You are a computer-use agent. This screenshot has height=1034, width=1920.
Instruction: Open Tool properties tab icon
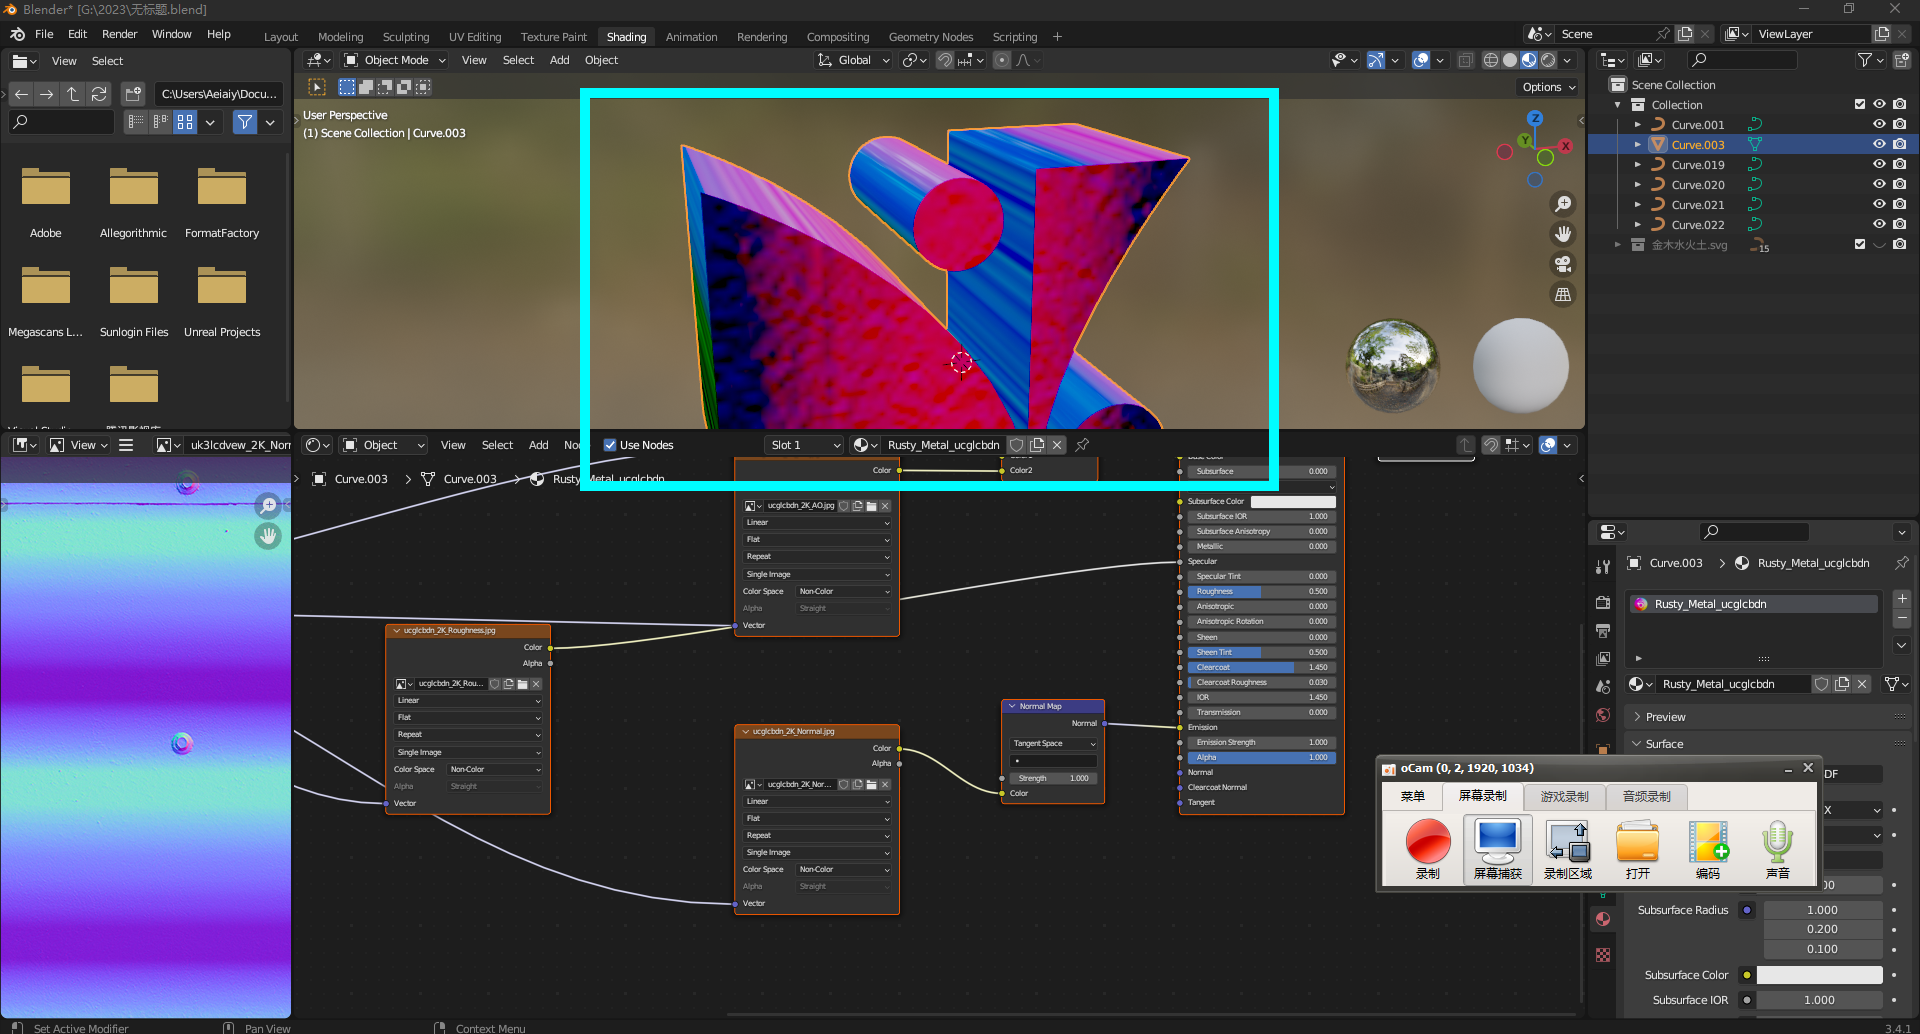pos(1603,566)
